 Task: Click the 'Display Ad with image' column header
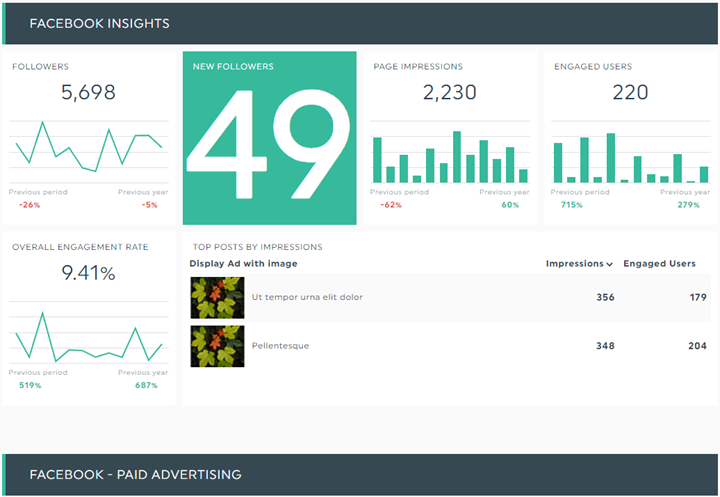pyautogui.click(x=243, y=264)
